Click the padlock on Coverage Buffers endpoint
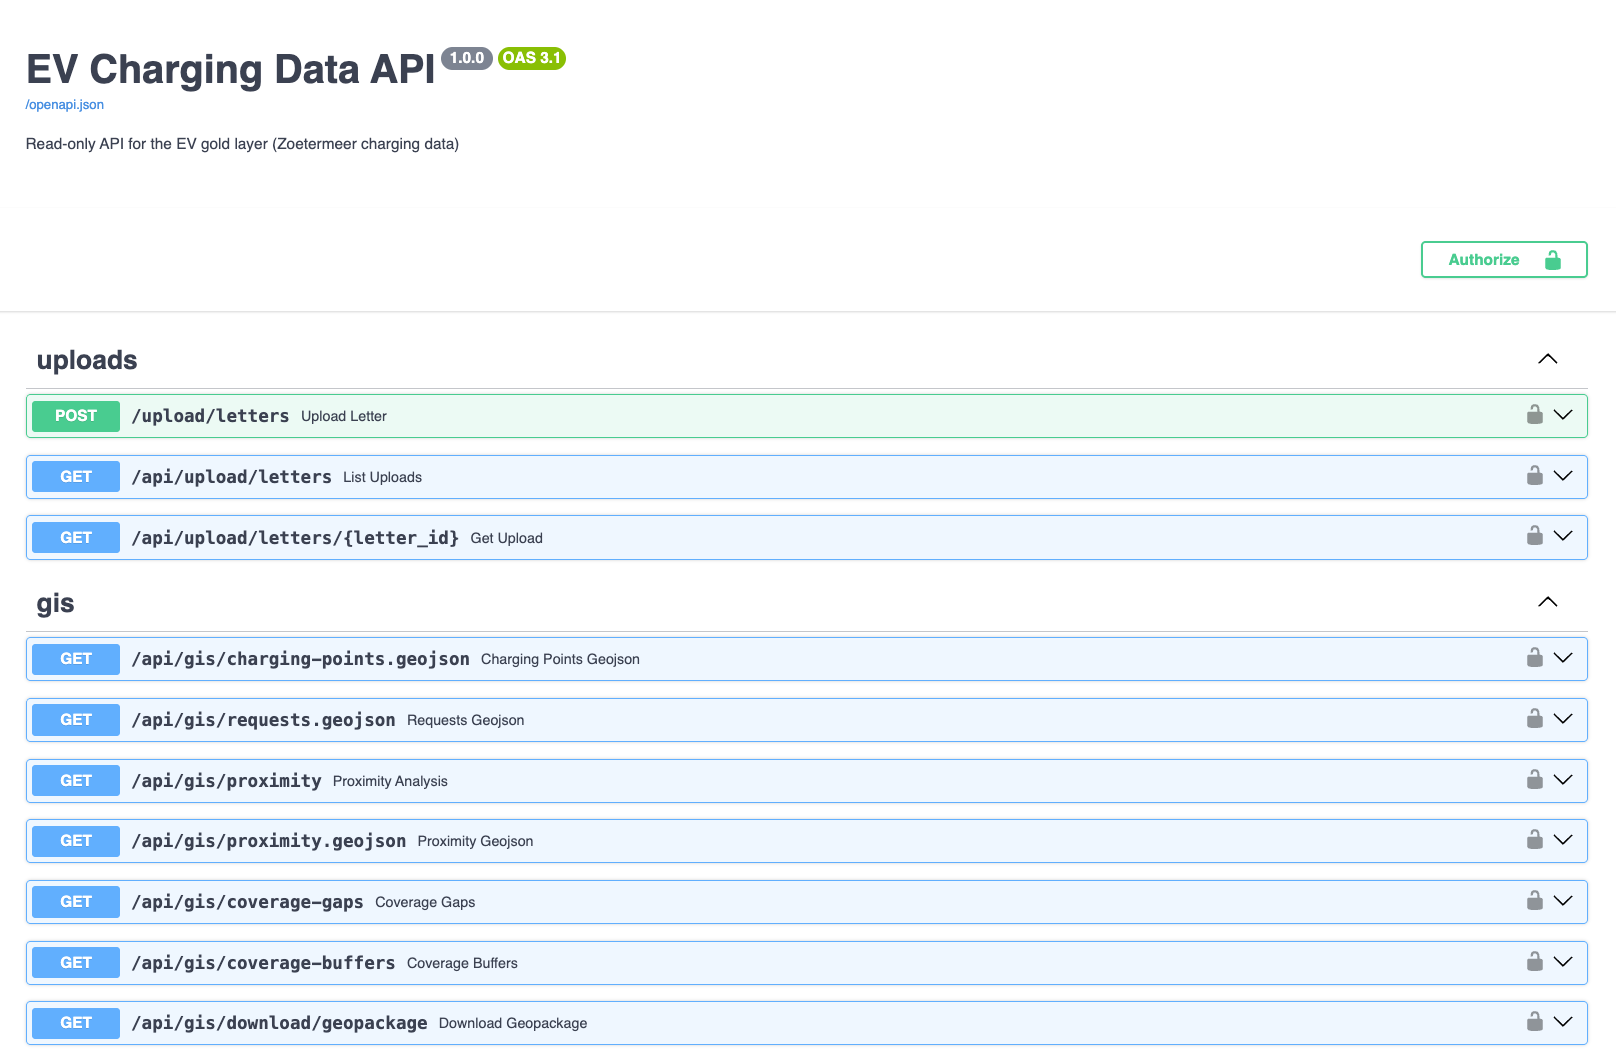Screen dimensions: 1616x1053 (x=1533, y=961)
